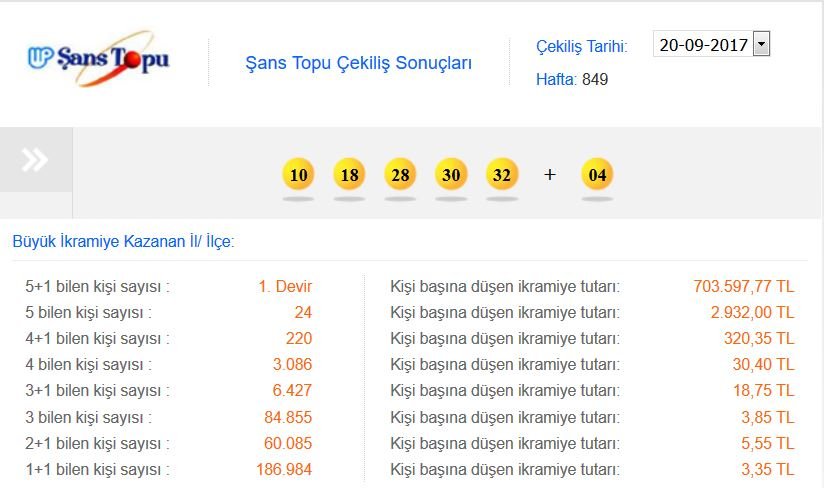This screenshot has width=824, height=488.
Task: Click the yellow ball numbered 32
Action: (502, 175)
